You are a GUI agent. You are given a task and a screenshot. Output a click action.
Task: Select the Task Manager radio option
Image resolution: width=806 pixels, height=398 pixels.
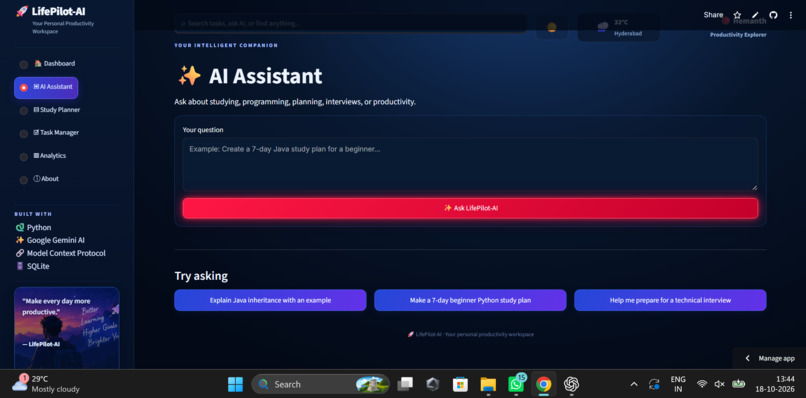click(24, 134)
